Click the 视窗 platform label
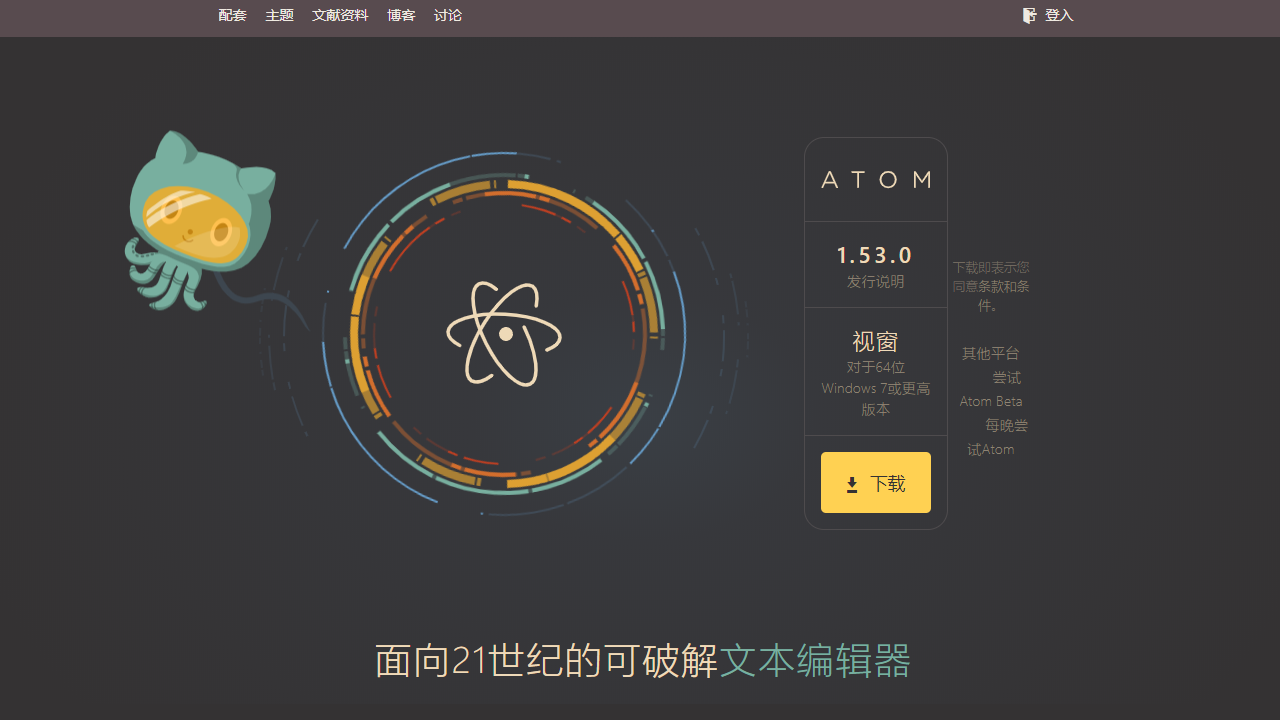The height and width of the screenshot is (720, 1280). click(875, 342)
